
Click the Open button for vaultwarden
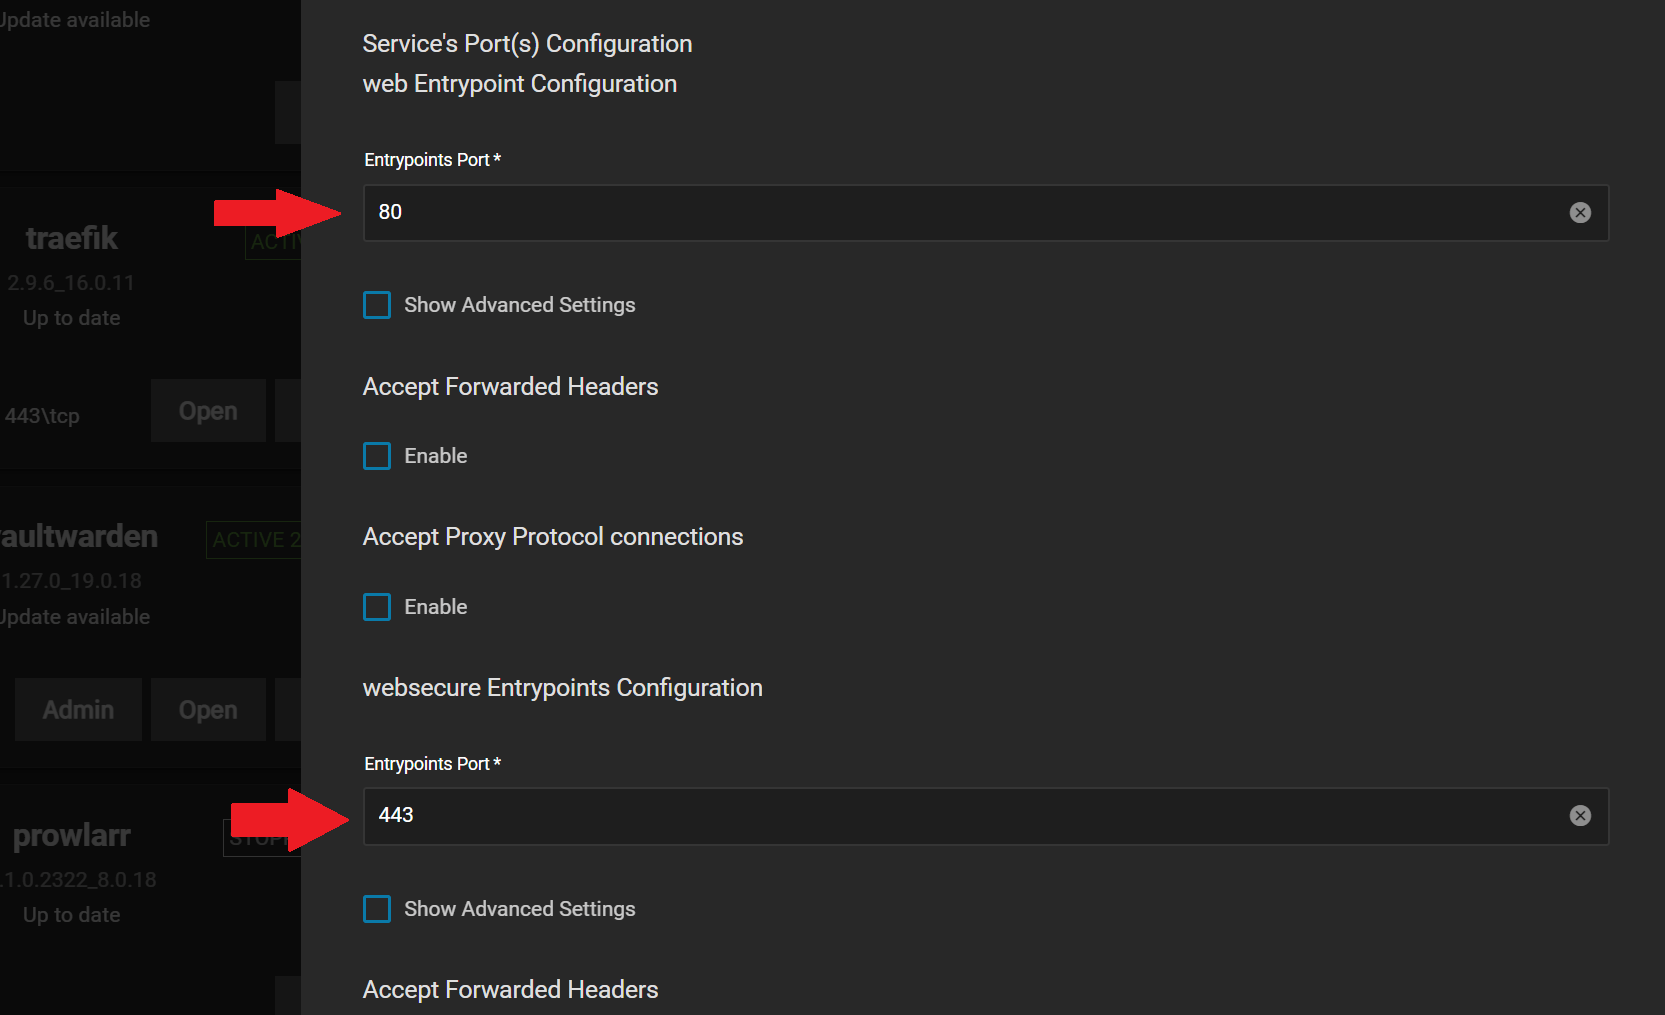(x=207, y=709)
